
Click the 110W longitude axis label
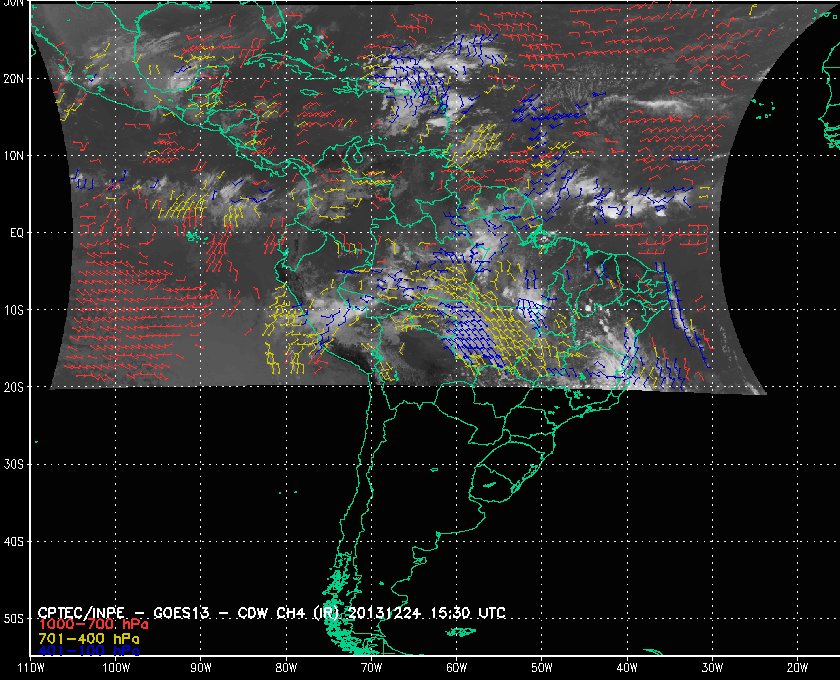31,668
